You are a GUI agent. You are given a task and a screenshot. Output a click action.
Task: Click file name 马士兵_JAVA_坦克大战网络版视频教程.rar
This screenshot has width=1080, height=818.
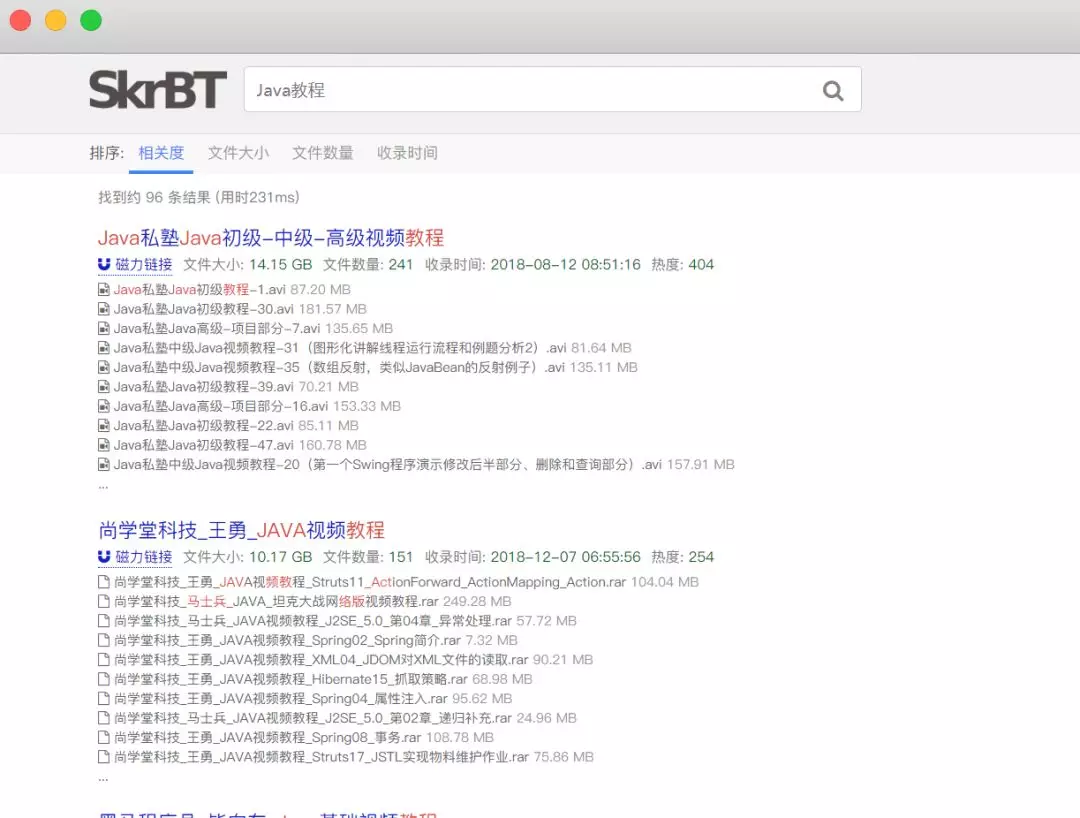point(276,601)
